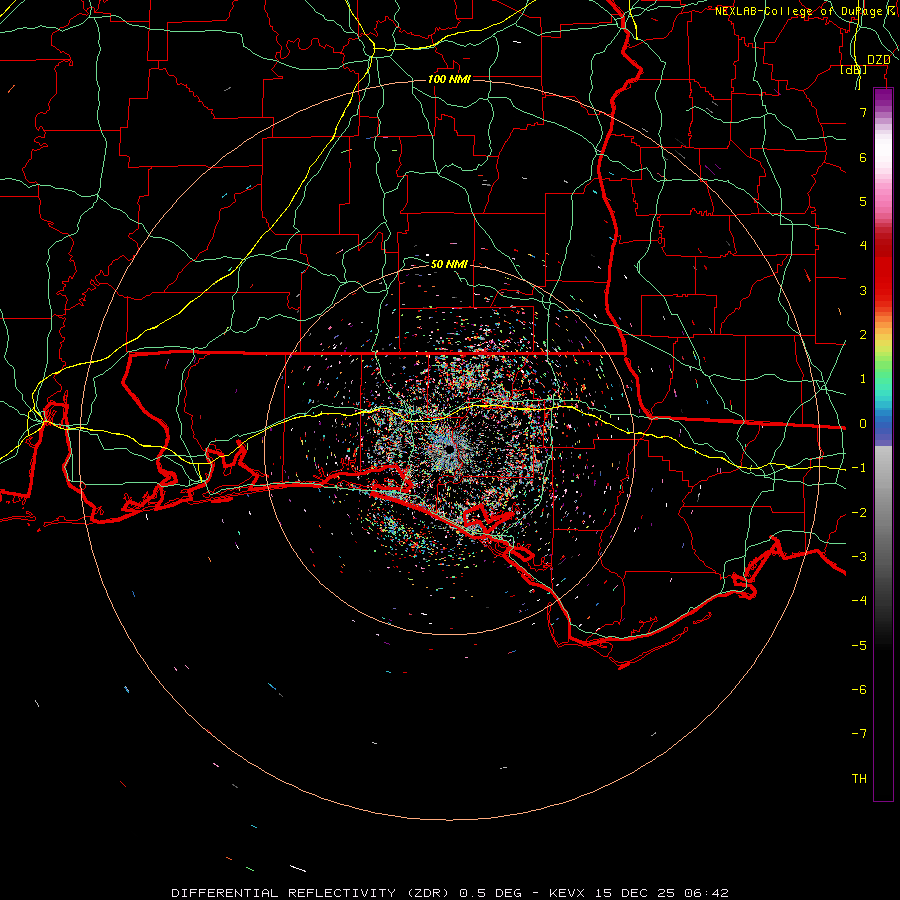
Task: Click the "0" value on the color scale
Action: 863,424
